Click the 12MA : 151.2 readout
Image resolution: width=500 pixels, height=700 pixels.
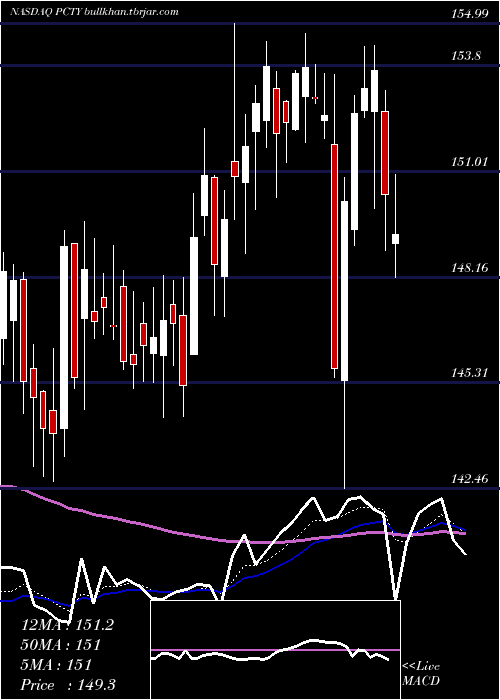(67, 625)
